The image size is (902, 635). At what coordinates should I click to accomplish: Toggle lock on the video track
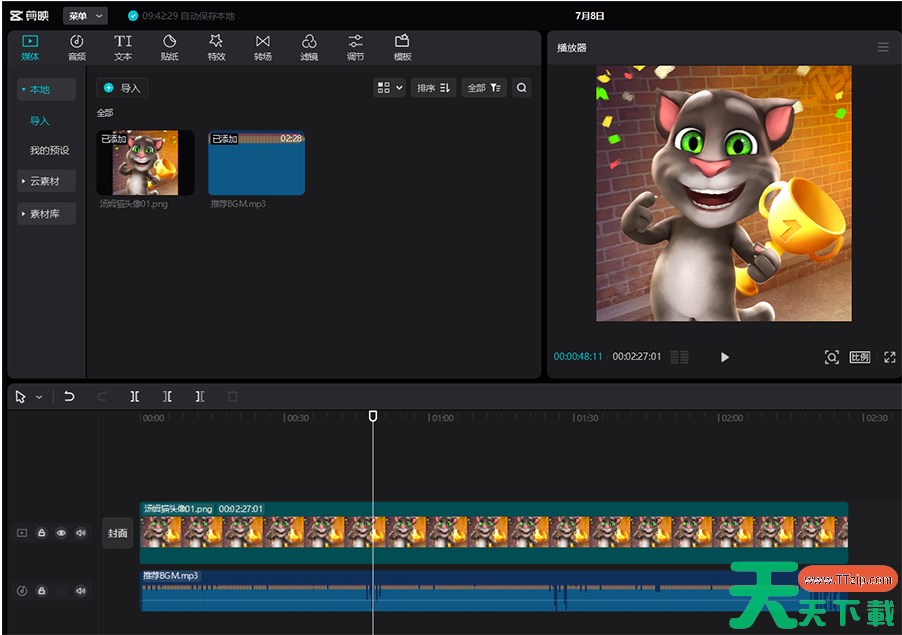pyautogui.click(x=42, y=534)
